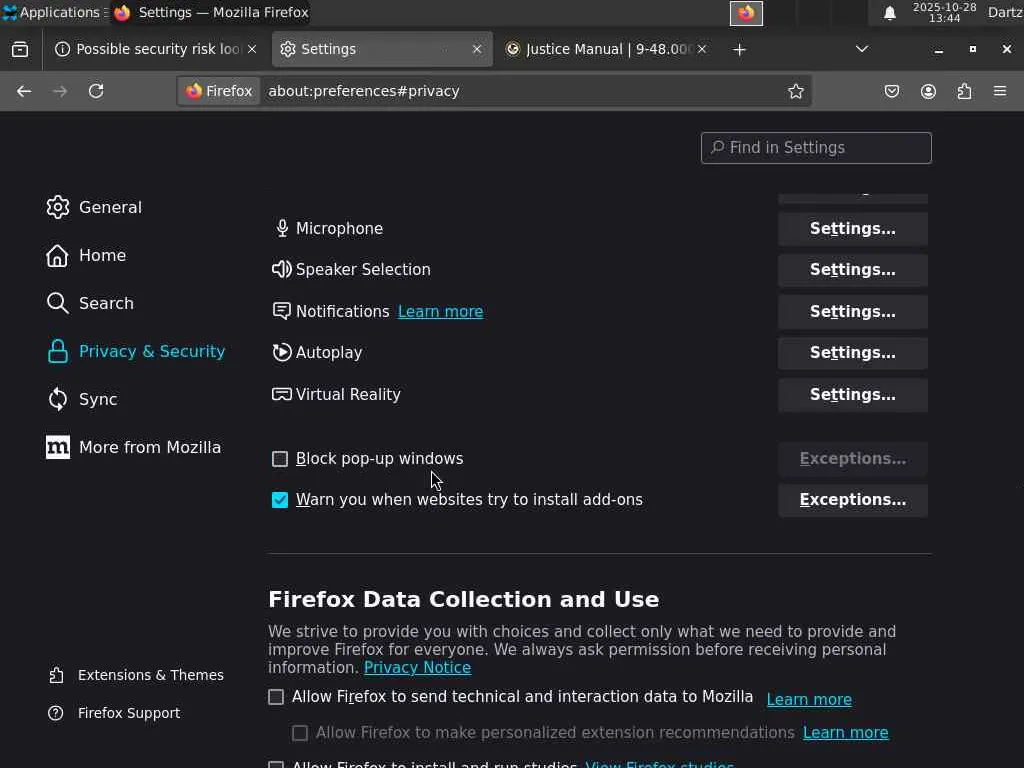Bookmark this page with the star icon
This screenshot has width=1024, height=768.
tap(796, 91)
